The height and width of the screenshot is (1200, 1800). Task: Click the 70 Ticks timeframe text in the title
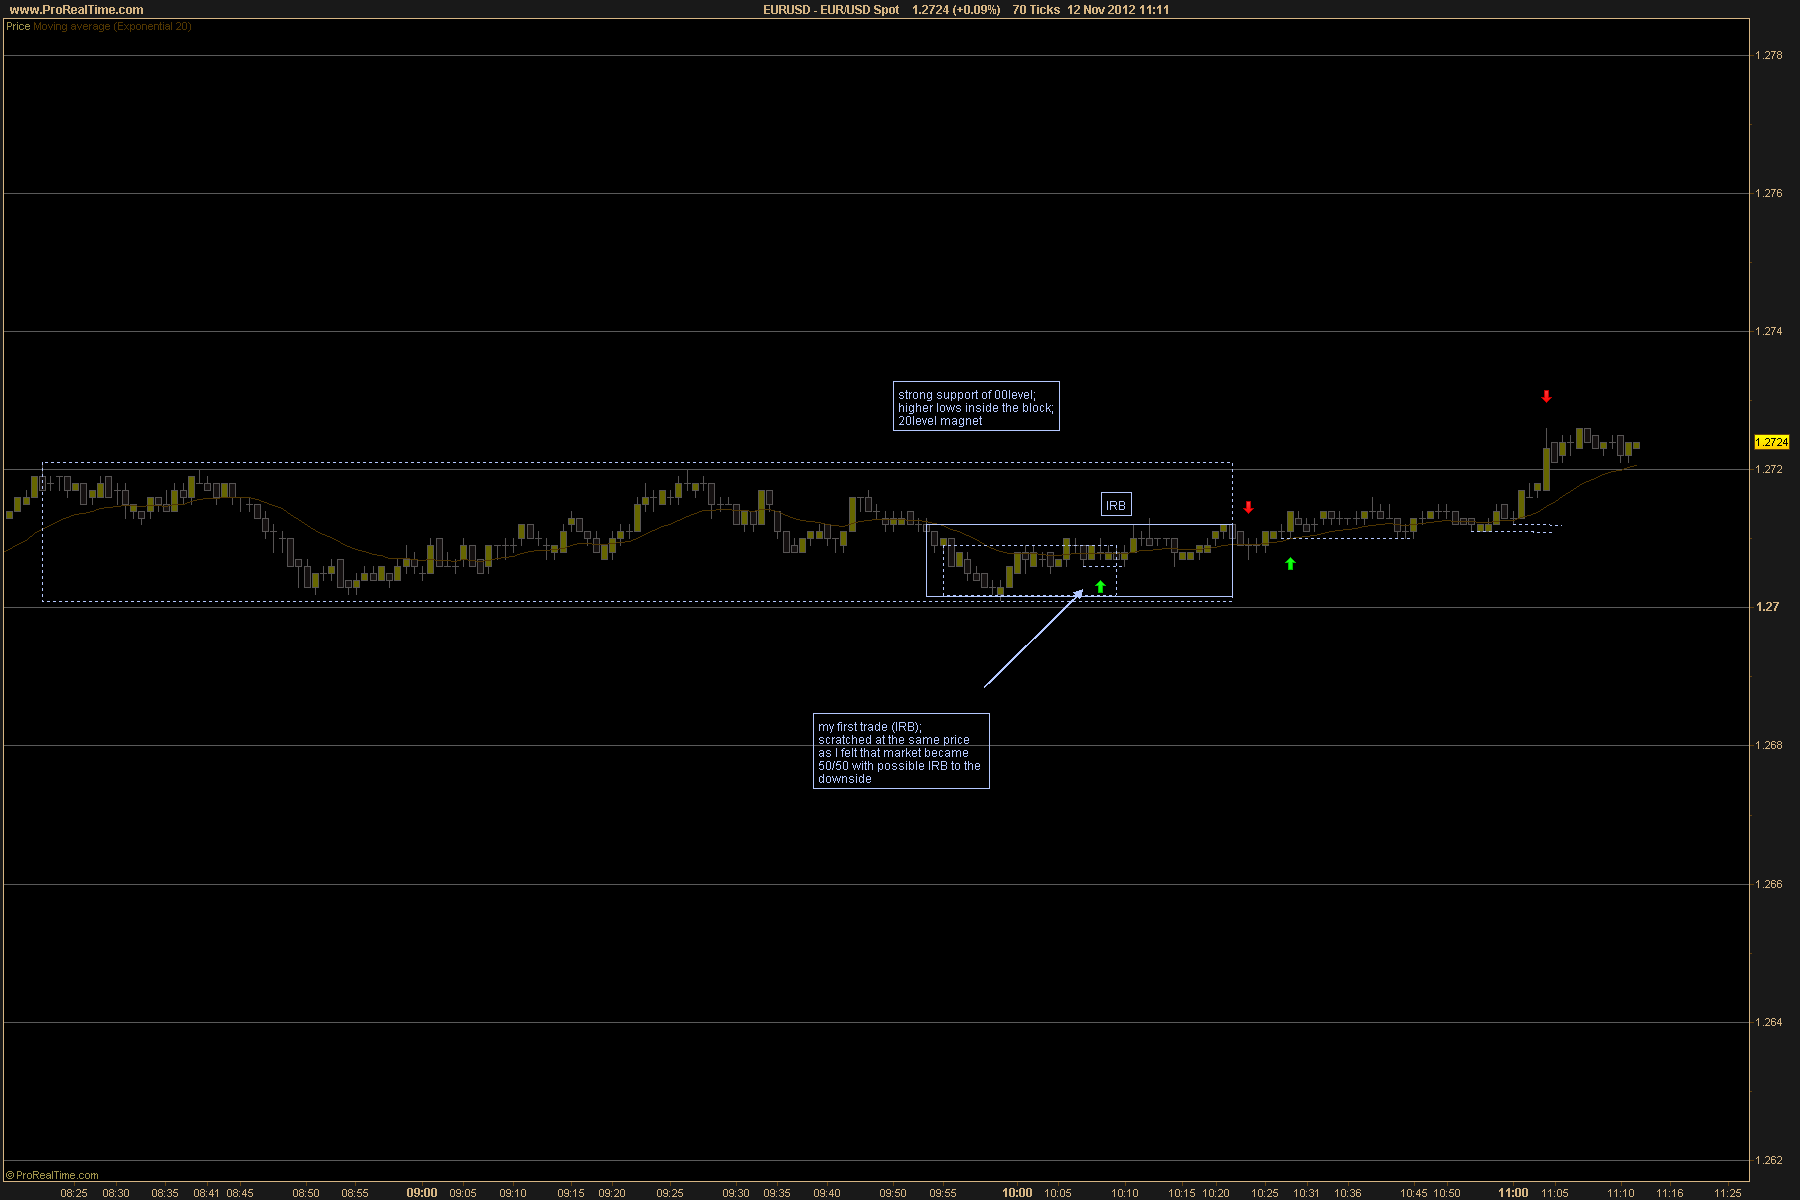point(1036,10)
